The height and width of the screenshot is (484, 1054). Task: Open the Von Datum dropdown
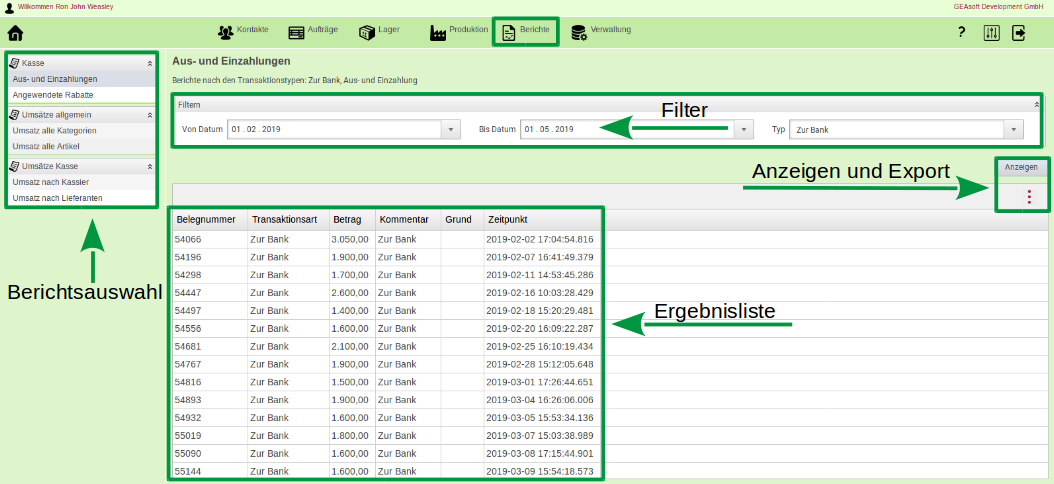coord(450,130)
